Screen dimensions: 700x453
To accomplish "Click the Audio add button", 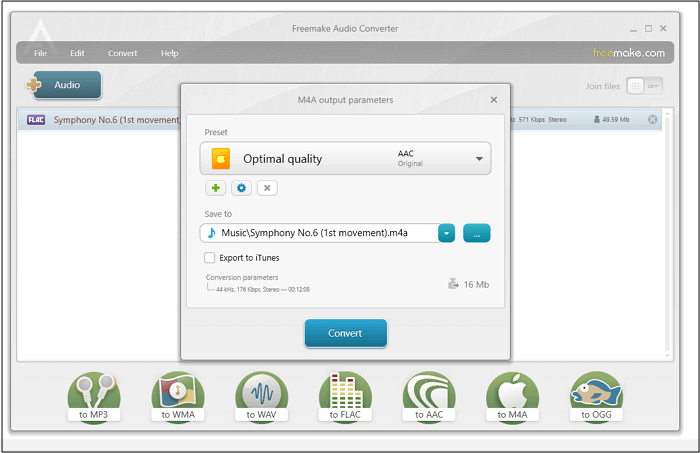I will (x=65, y=86).
